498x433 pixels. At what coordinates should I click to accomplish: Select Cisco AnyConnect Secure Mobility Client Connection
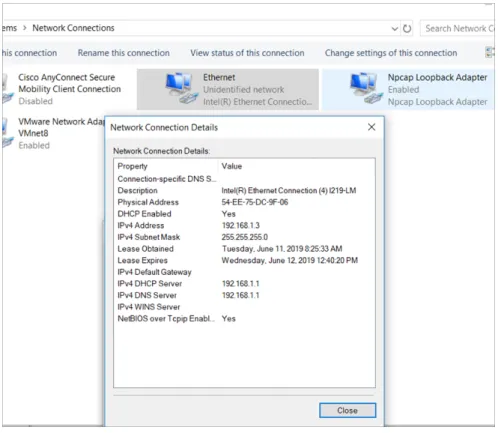tap(63, 89)
